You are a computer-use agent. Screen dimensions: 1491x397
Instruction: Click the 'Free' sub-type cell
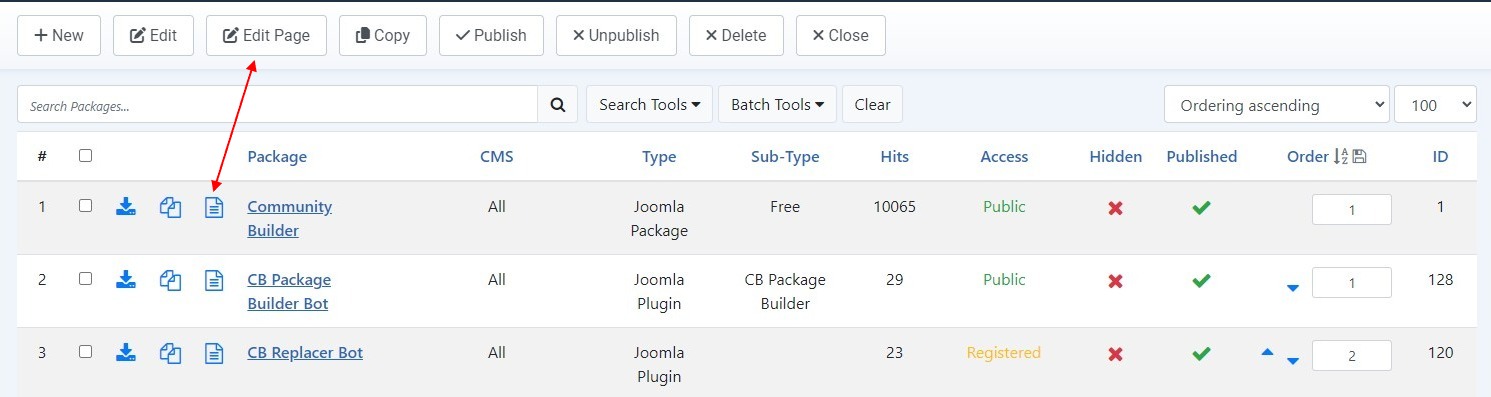tap(785, 206)
